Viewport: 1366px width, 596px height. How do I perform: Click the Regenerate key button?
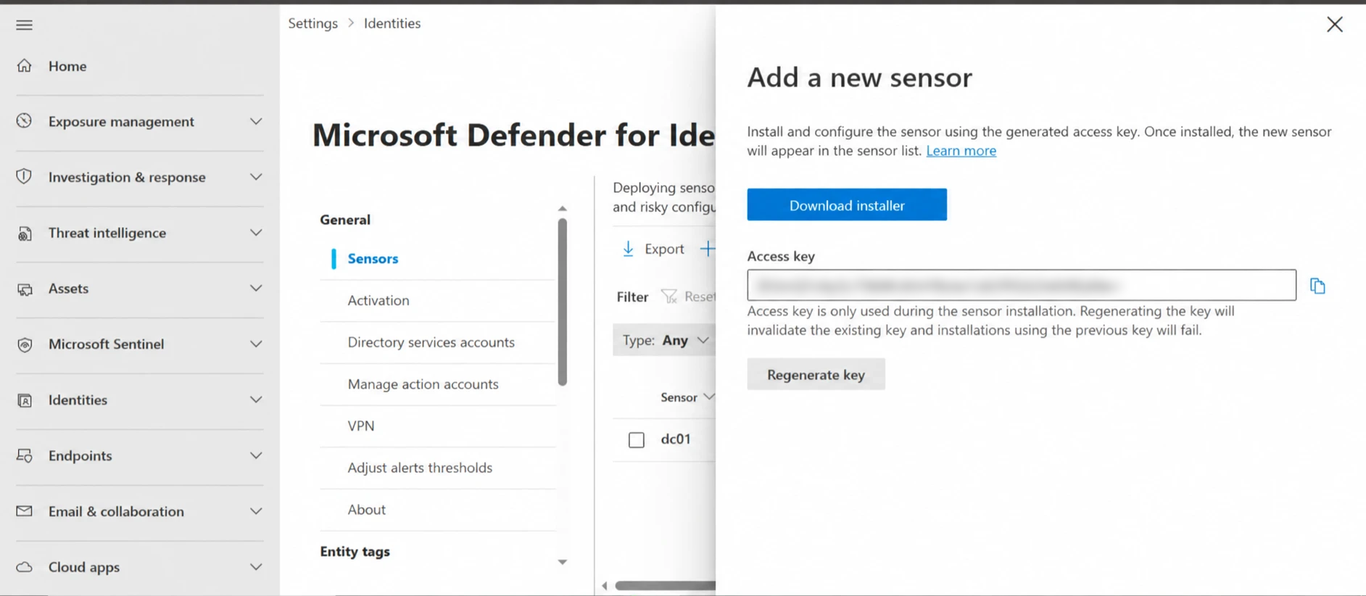pyautogui.click(x=816, y=375)
